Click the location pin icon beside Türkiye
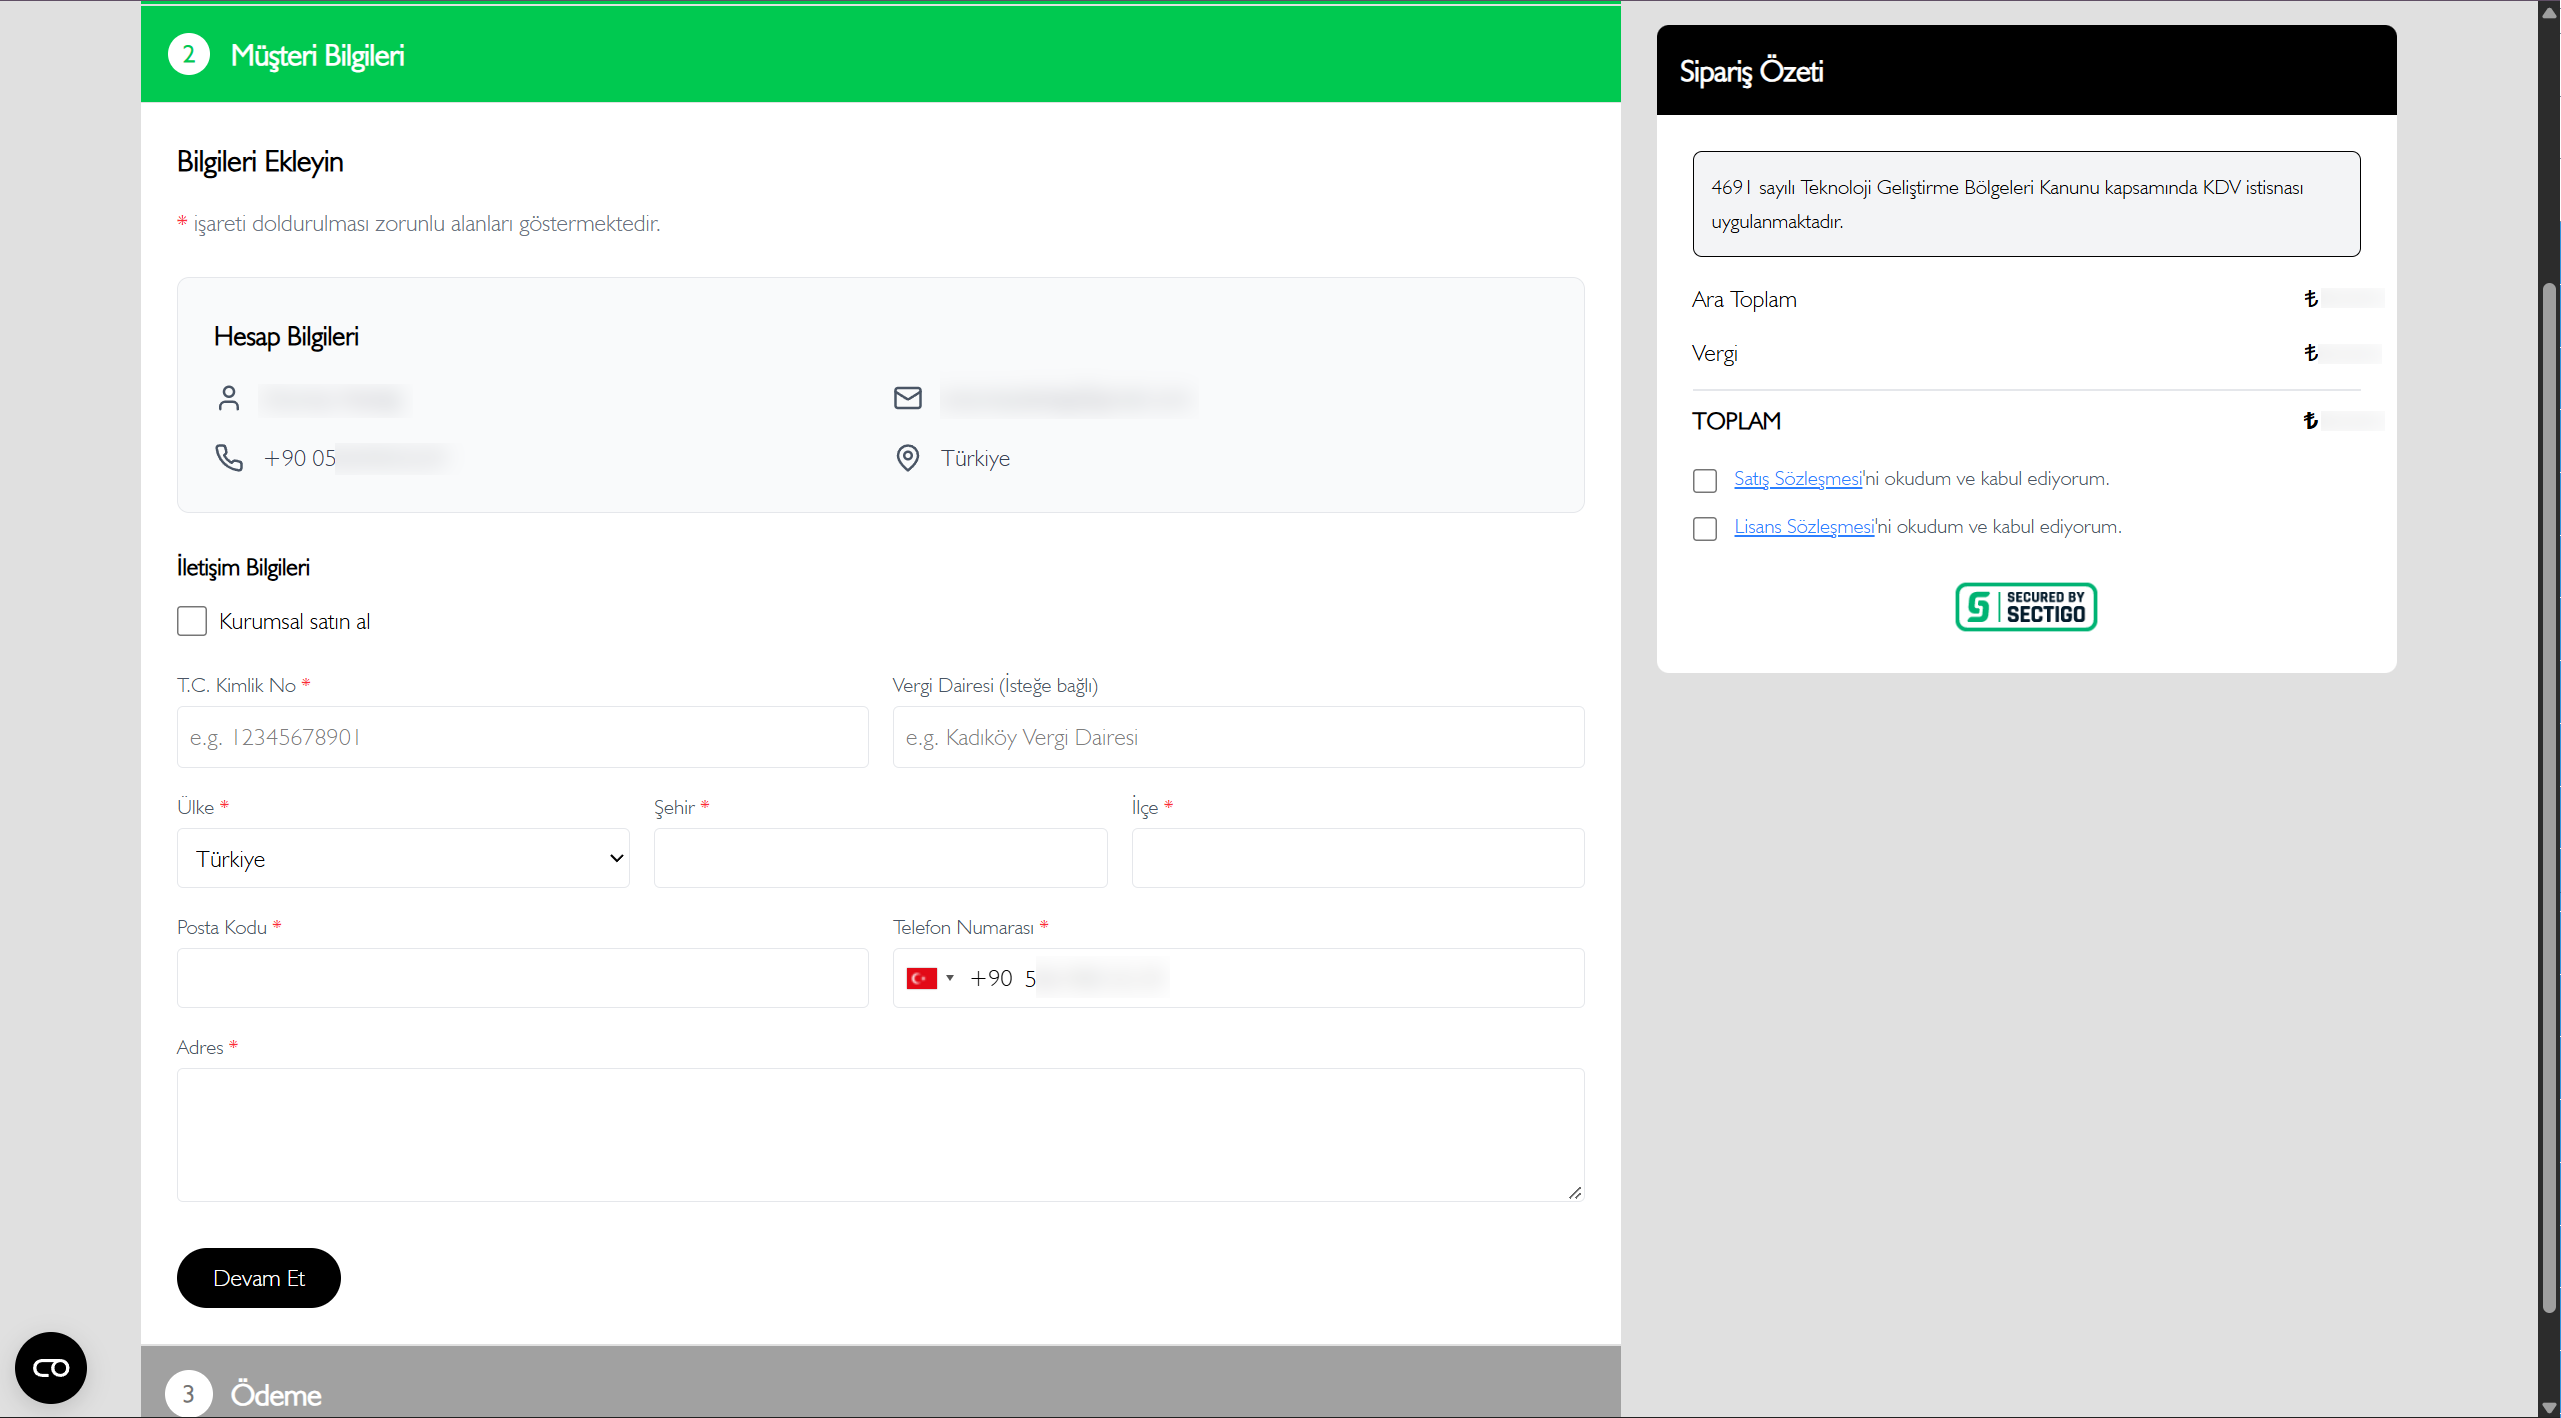 point(908,458)
